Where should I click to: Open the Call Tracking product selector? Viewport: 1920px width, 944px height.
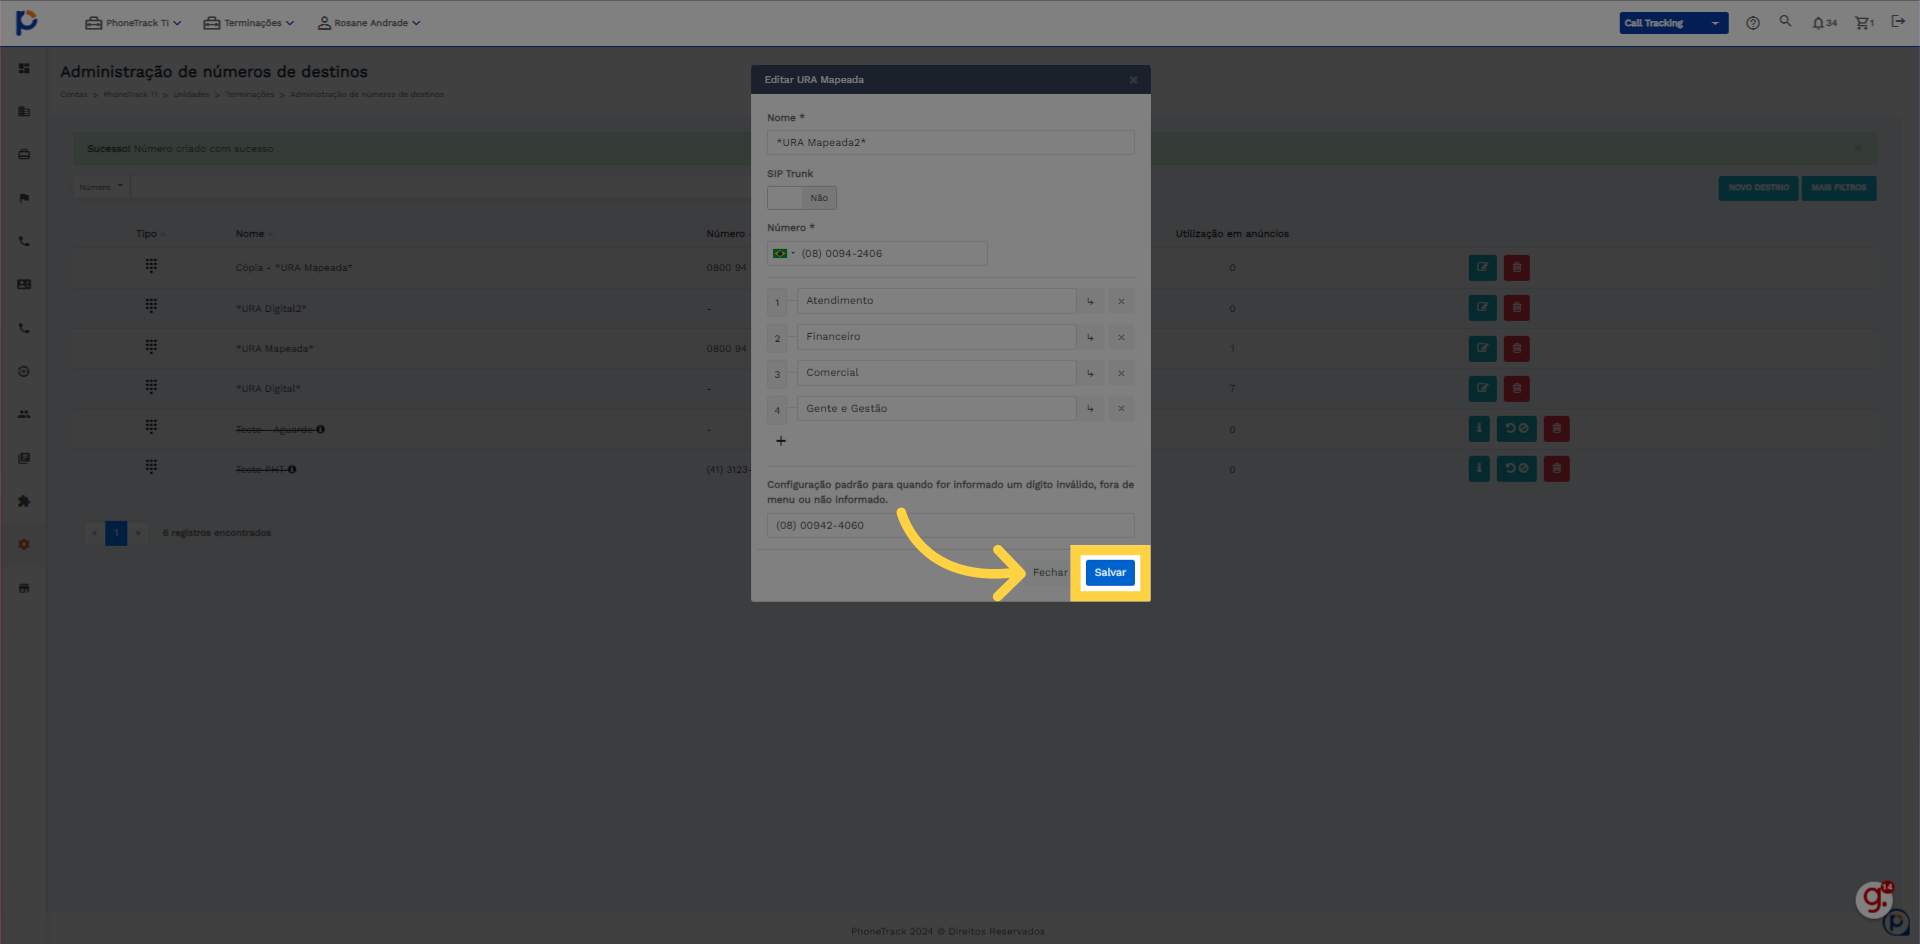point(1673,23)
